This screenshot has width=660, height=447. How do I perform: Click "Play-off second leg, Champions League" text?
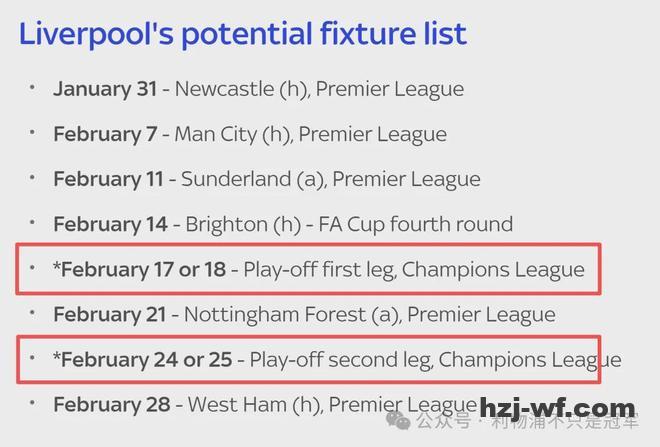point(435,359)
